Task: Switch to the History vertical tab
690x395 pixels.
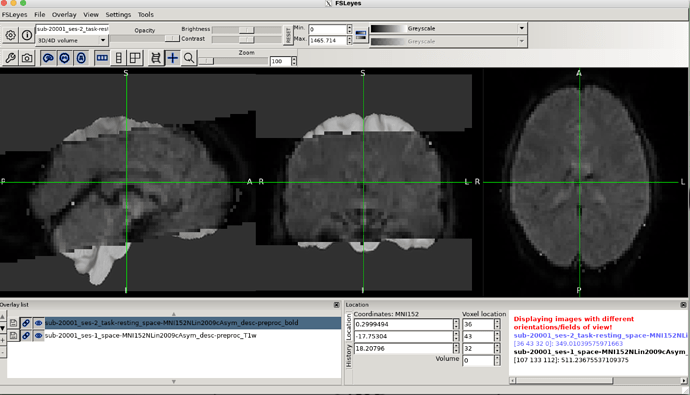Action: (349, 356)
